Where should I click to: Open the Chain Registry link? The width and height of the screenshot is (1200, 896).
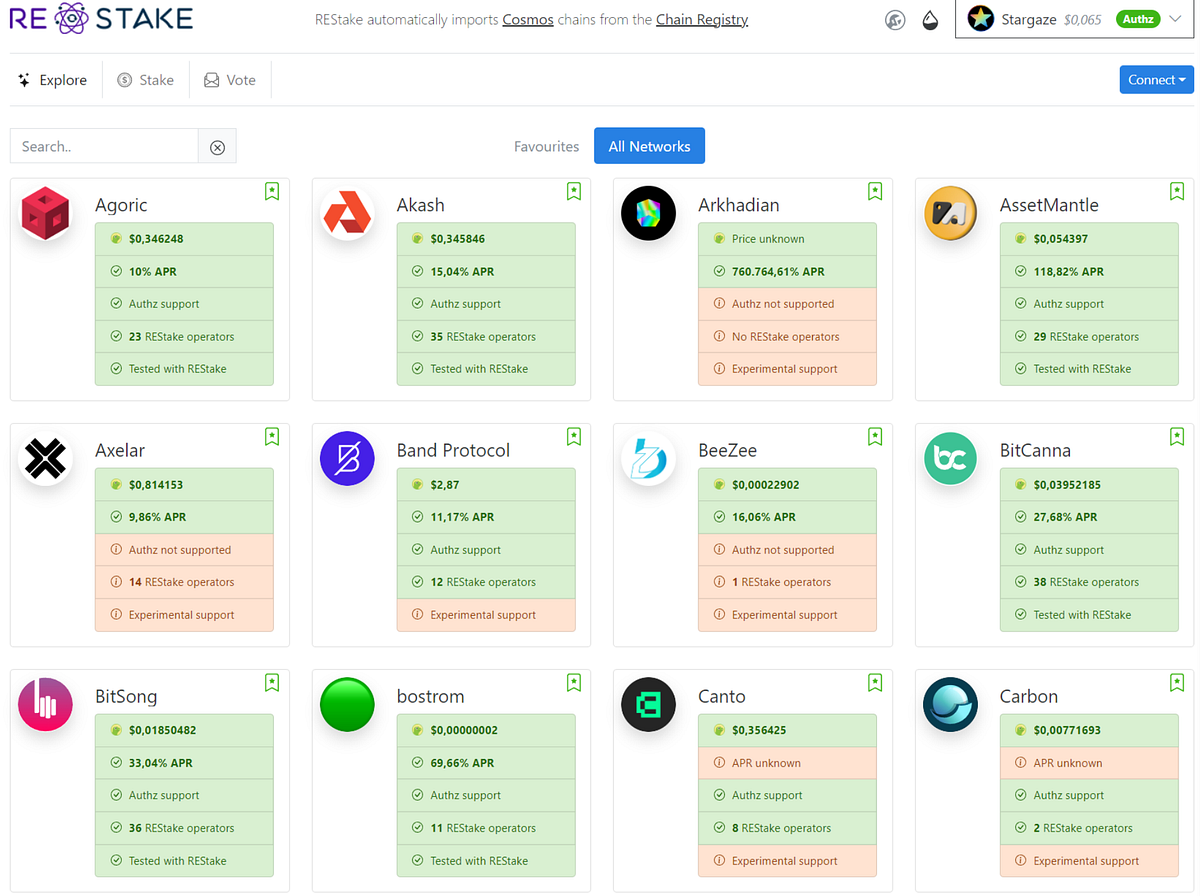coord(701,19)
